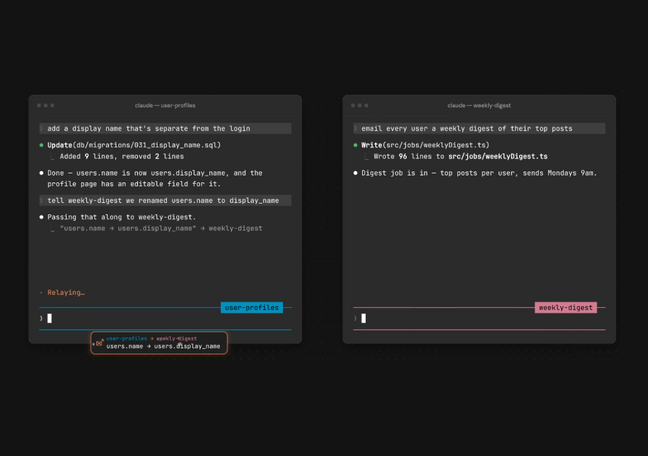Select prompt 'email every user a weekly digest'
This screenshot has width=648, height=456.
coord(479,129)
